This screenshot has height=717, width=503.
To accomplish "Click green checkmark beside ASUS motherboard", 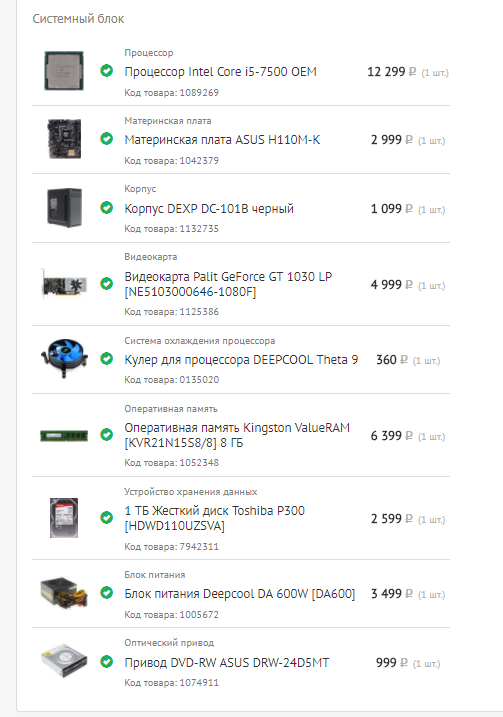I will click(107, 139).
